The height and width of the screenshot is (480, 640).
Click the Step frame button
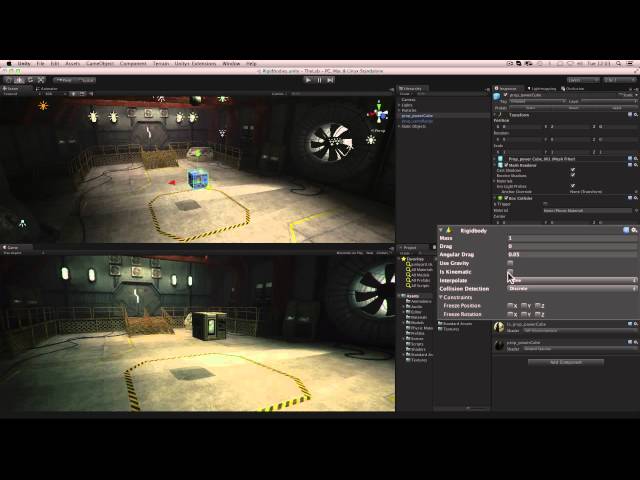point(330,80)
